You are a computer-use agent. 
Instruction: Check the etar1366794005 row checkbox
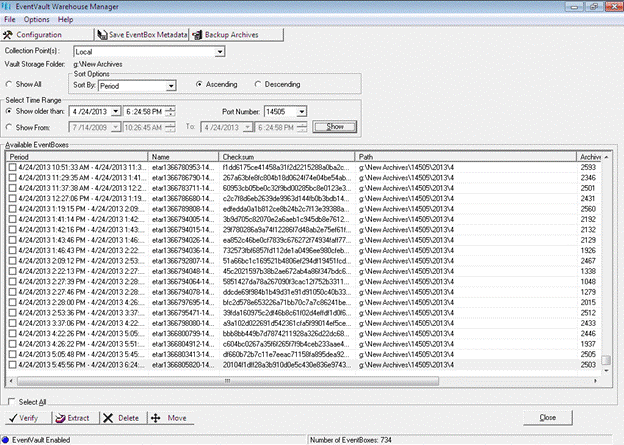(x=12, y=219)
